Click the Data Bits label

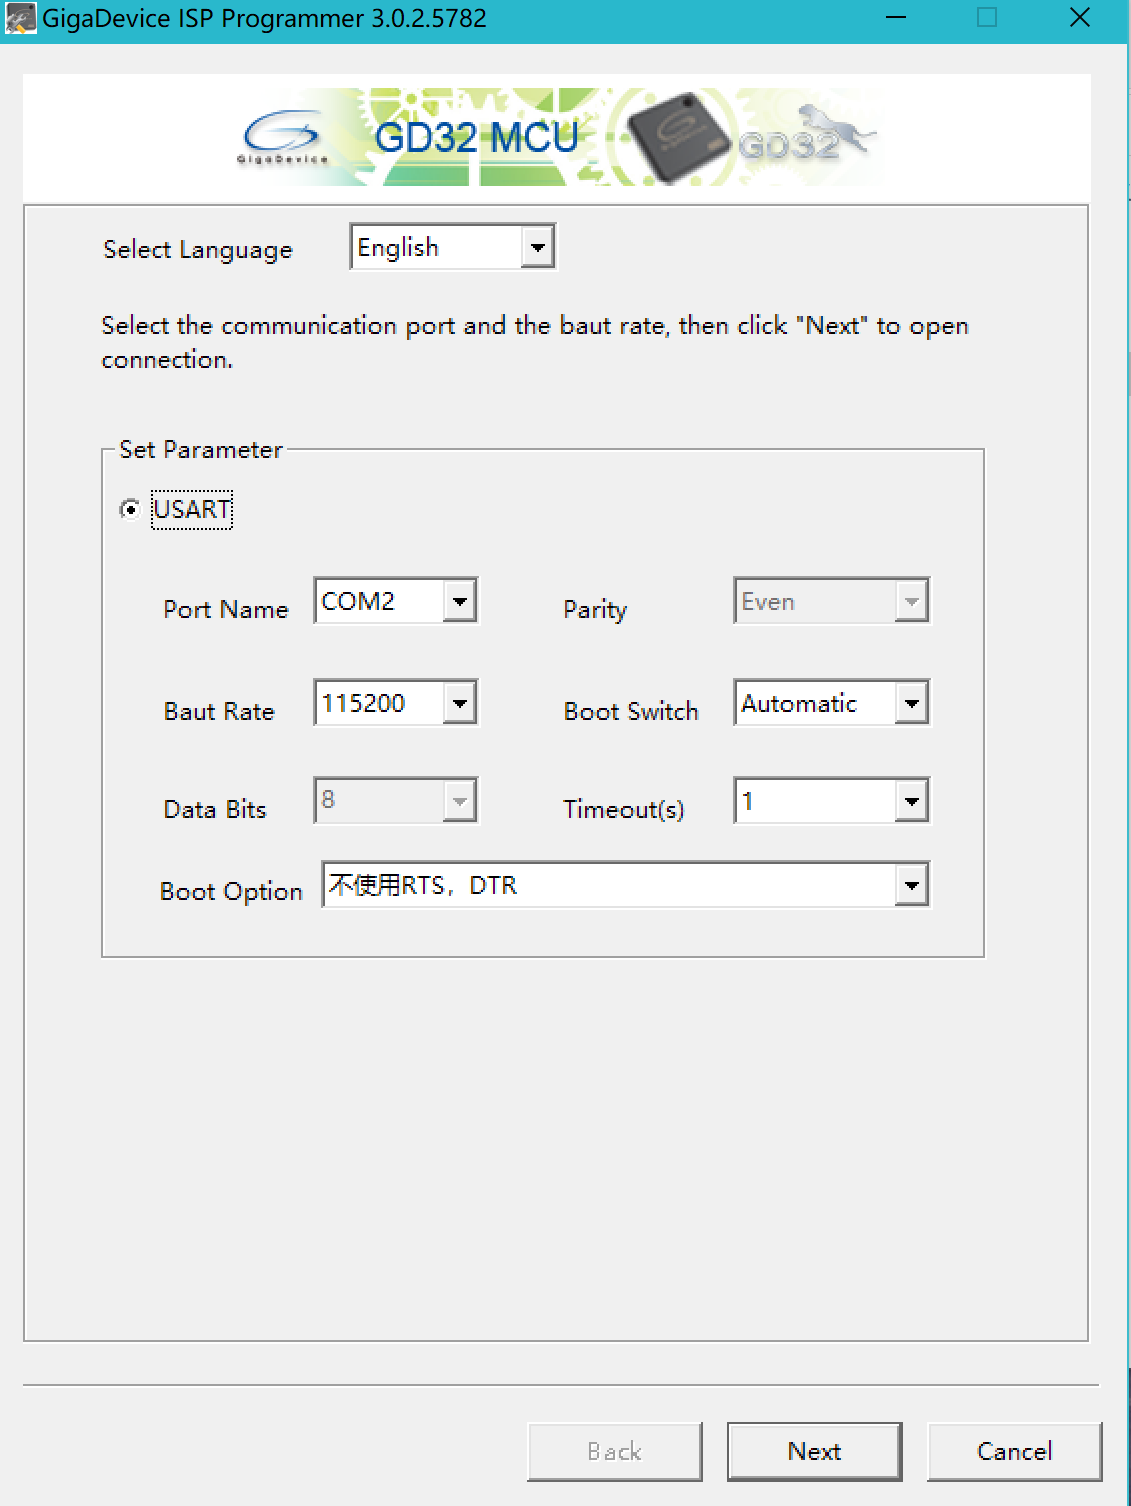pos(215,810)
